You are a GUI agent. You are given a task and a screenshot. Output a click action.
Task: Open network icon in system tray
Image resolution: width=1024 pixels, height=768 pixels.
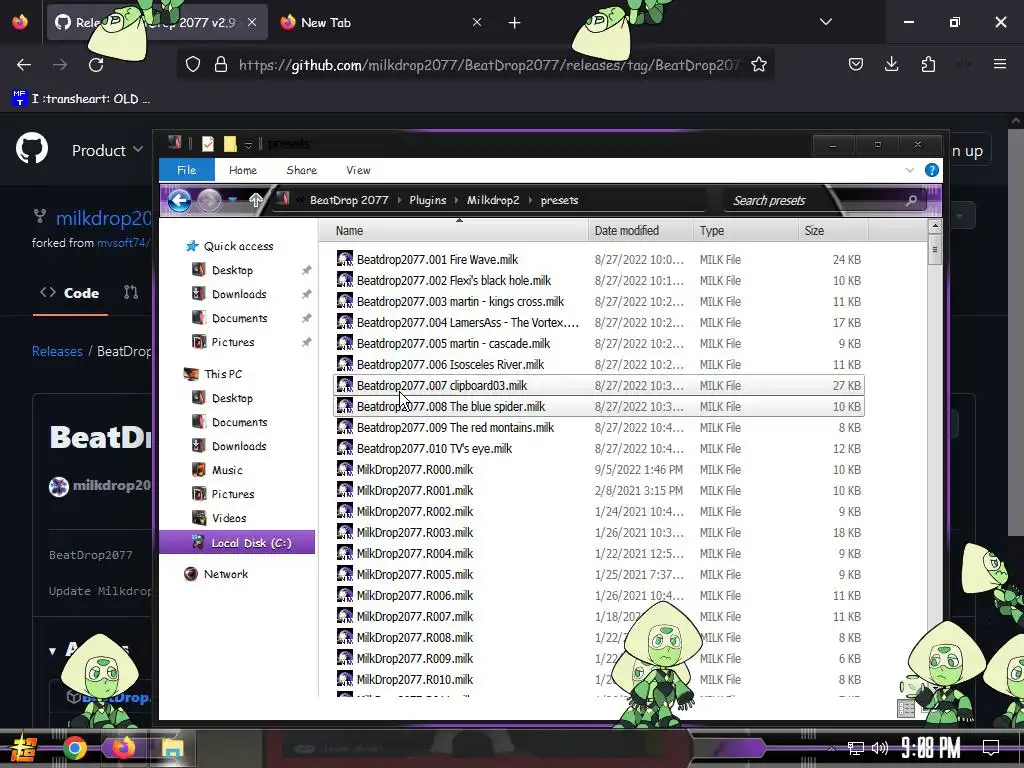click(855, 748)
